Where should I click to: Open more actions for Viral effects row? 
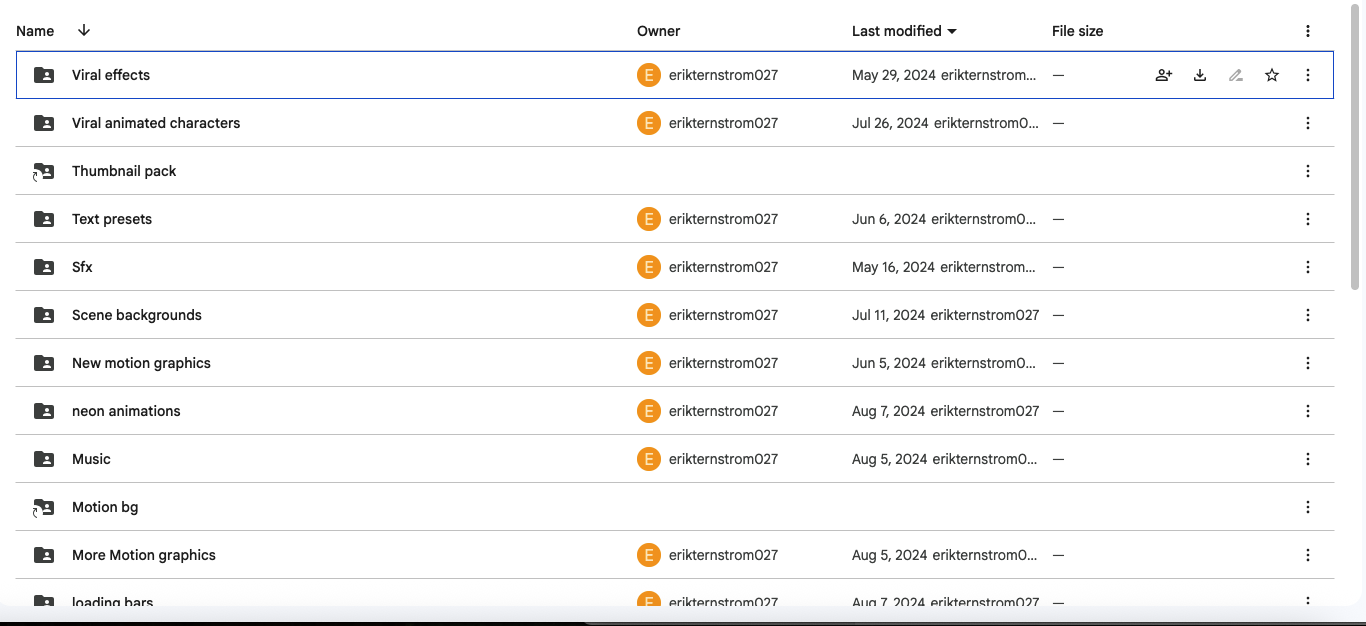click(1308, 75)
